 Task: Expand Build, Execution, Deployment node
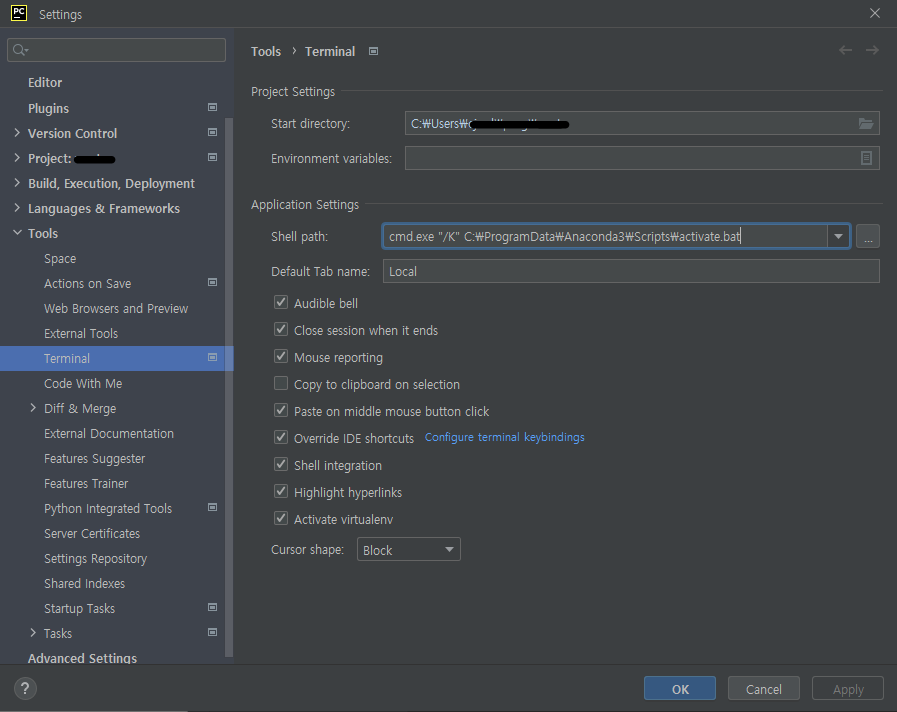[17, 183]
